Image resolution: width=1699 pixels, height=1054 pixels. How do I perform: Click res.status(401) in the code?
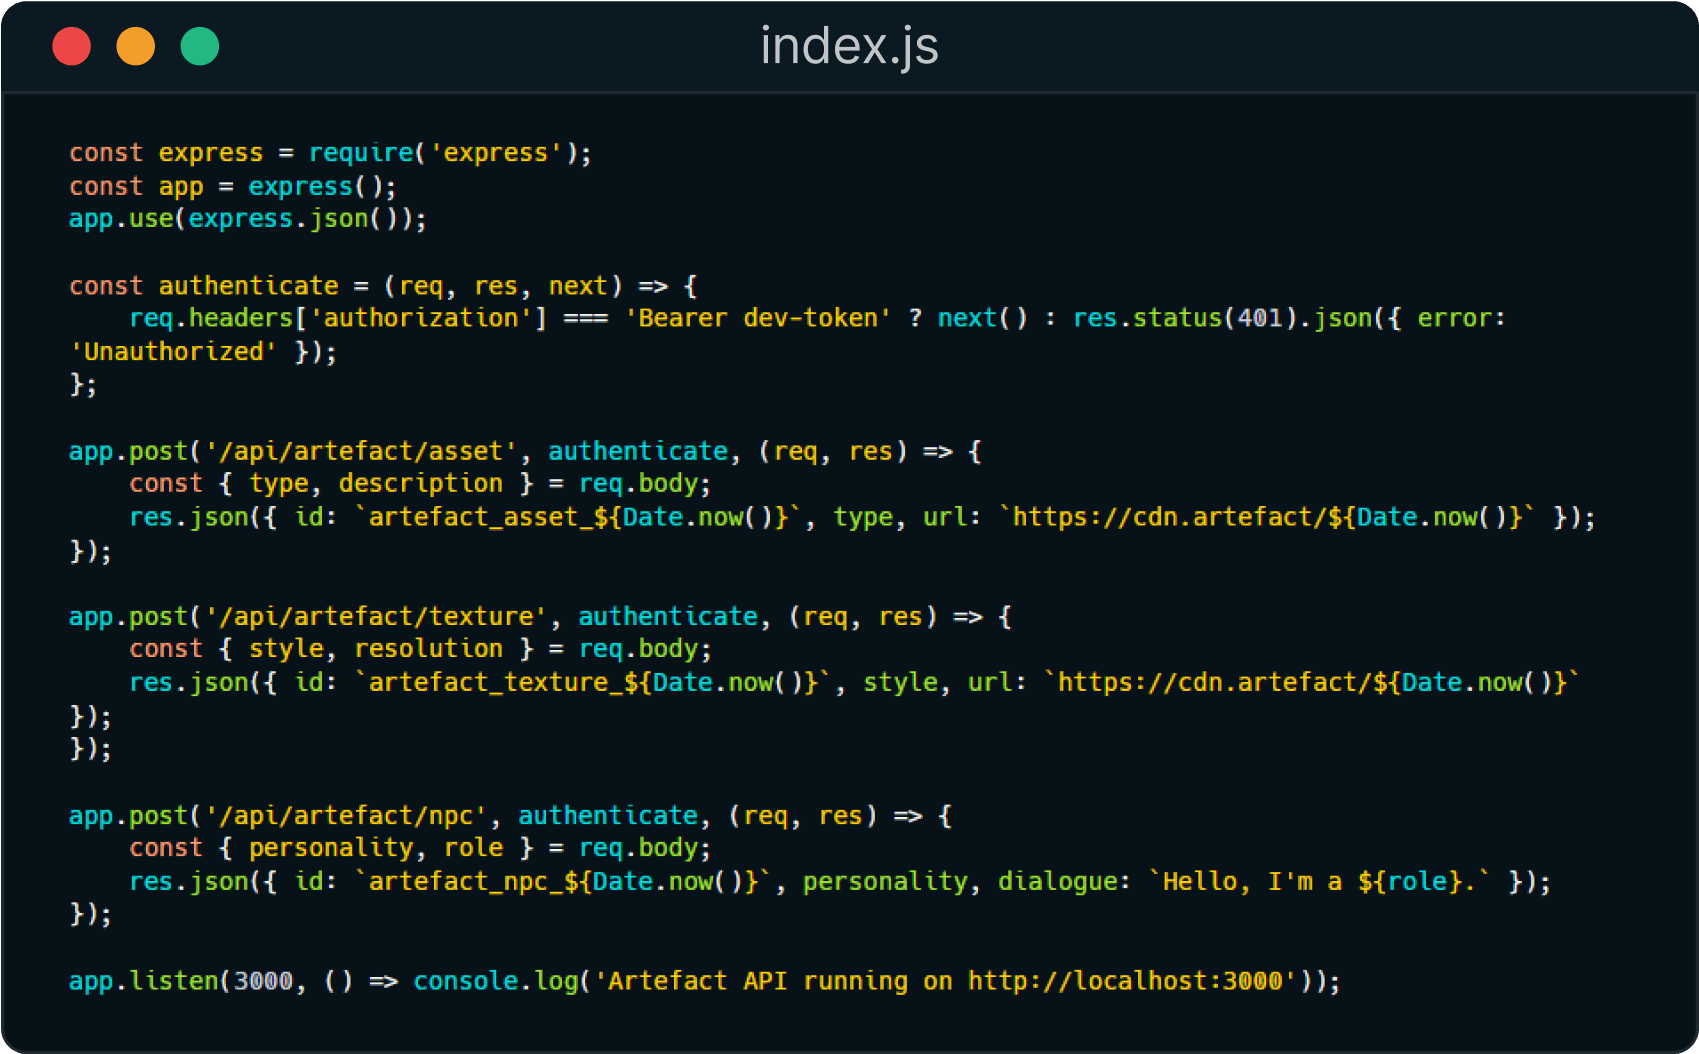click(x=1185, y=318)
